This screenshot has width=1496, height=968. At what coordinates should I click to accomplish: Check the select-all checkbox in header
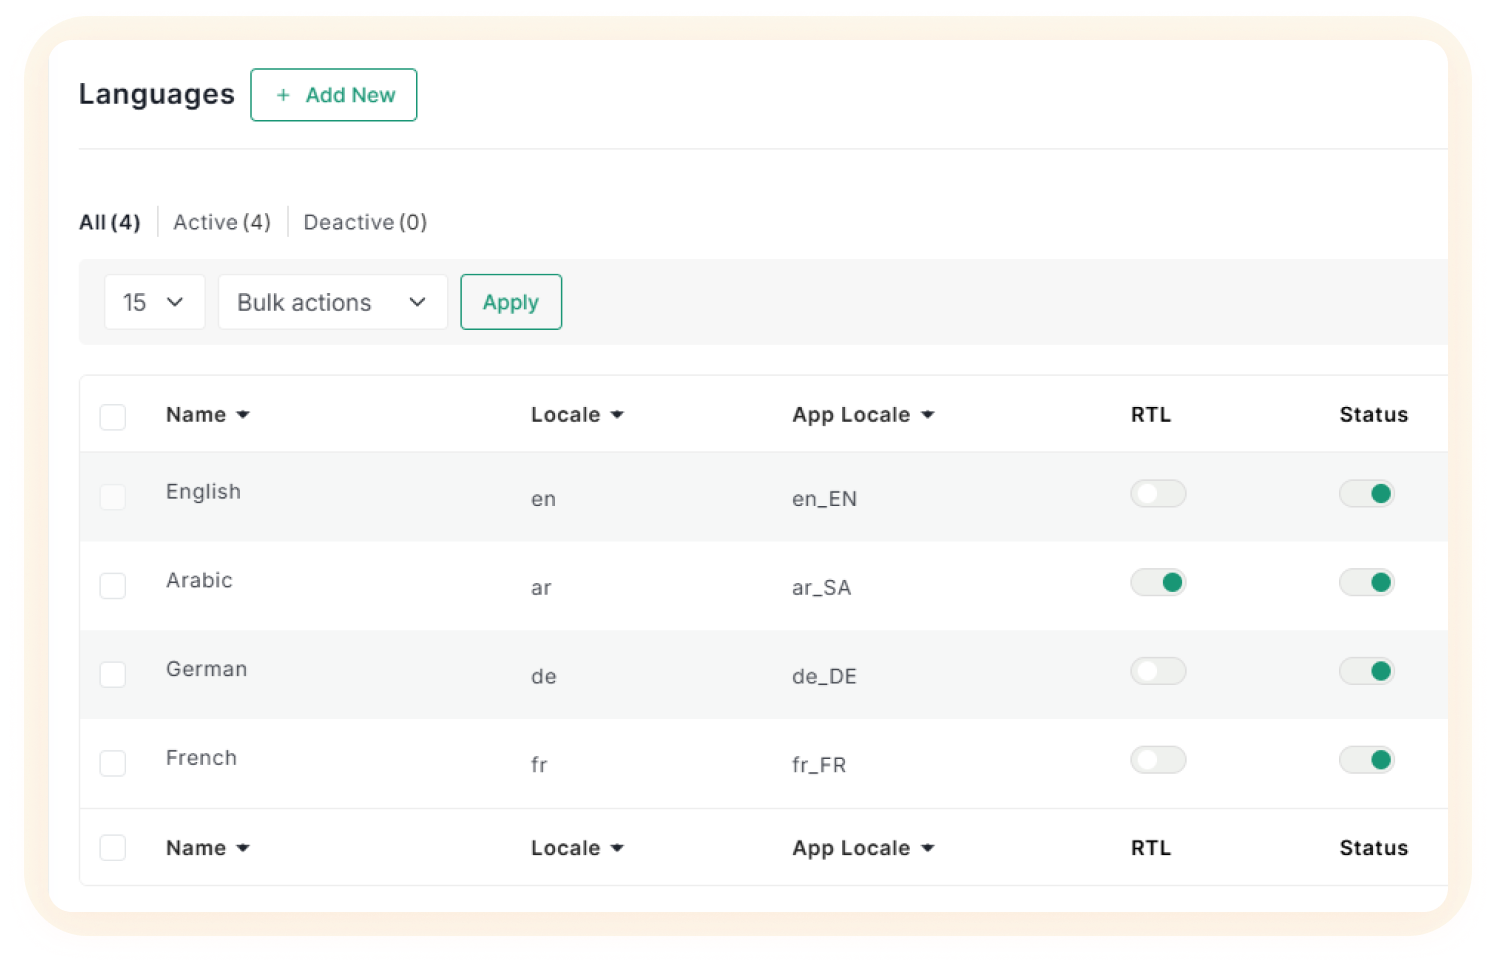tap(113, 416)
